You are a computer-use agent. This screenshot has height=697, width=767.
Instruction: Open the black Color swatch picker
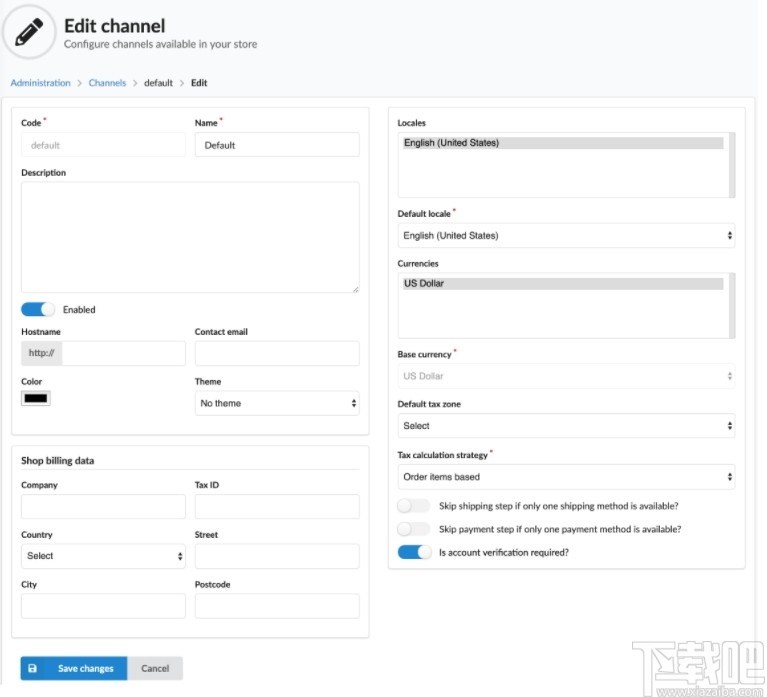pyautogui.click(x=36, y=398)
